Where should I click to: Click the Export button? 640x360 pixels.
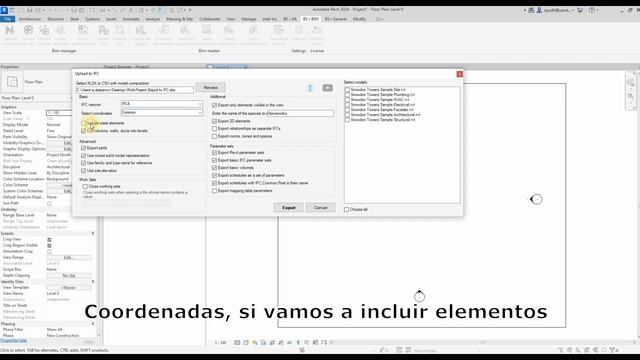289,208
